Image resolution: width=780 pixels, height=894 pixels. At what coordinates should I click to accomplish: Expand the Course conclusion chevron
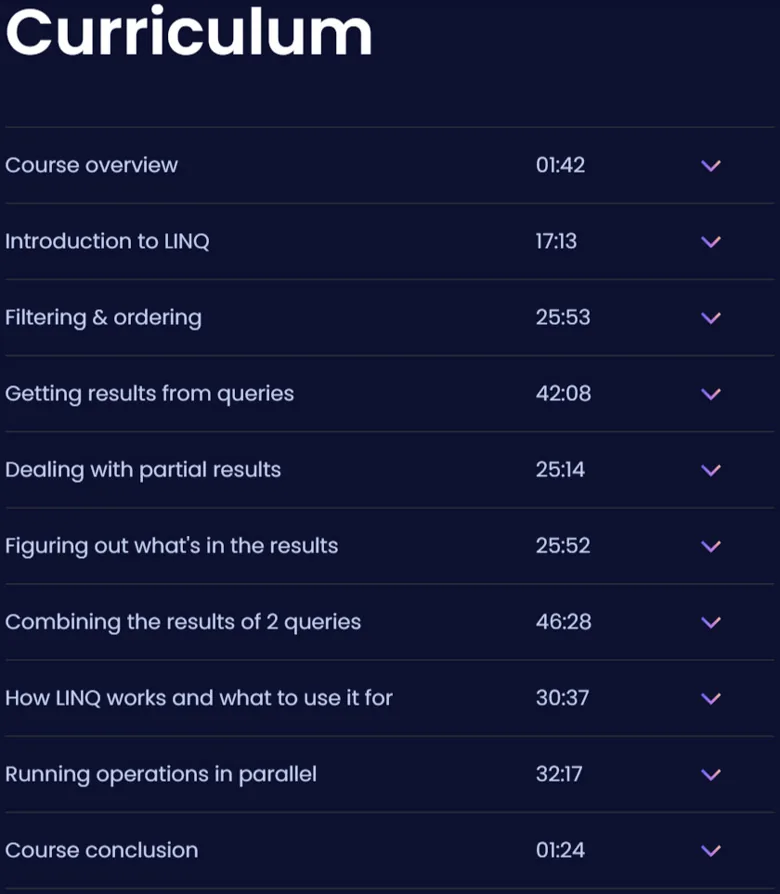pyautogui.click(x=710, y=851)
